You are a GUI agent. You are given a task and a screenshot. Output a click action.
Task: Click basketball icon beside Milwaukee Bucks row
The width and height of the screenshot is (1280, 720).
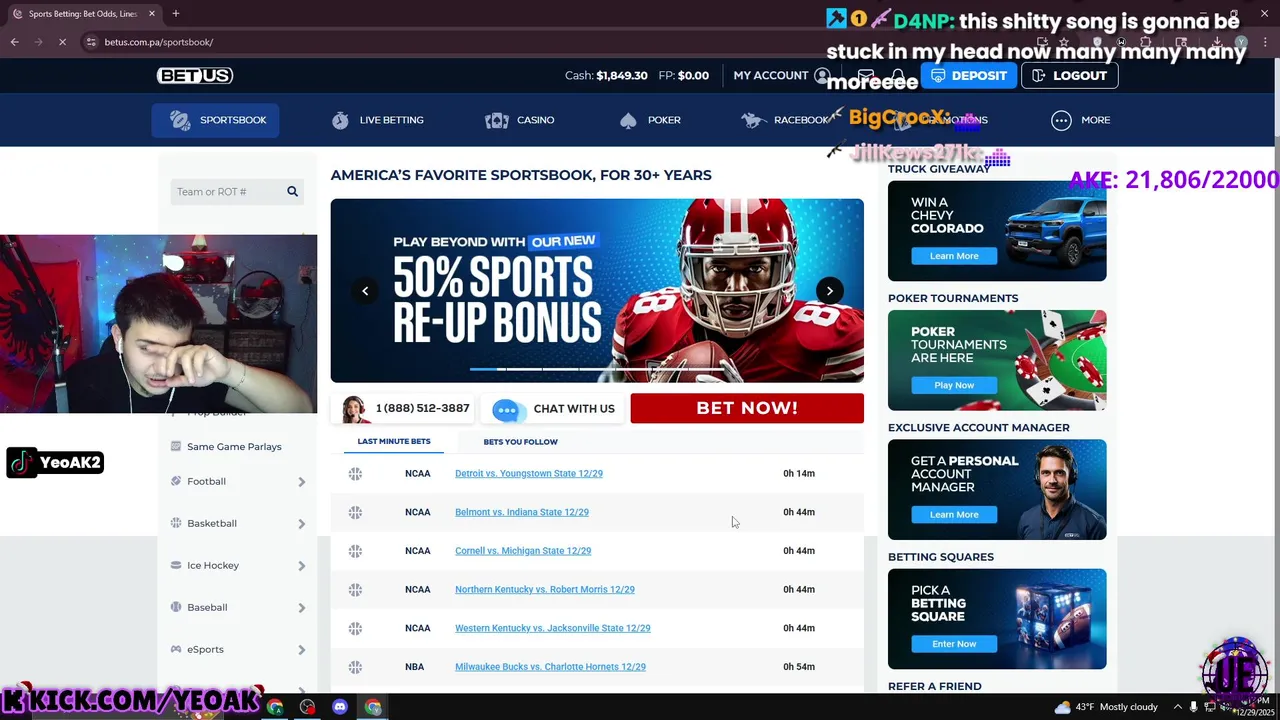pyautogui.click(x=355, y=667)
